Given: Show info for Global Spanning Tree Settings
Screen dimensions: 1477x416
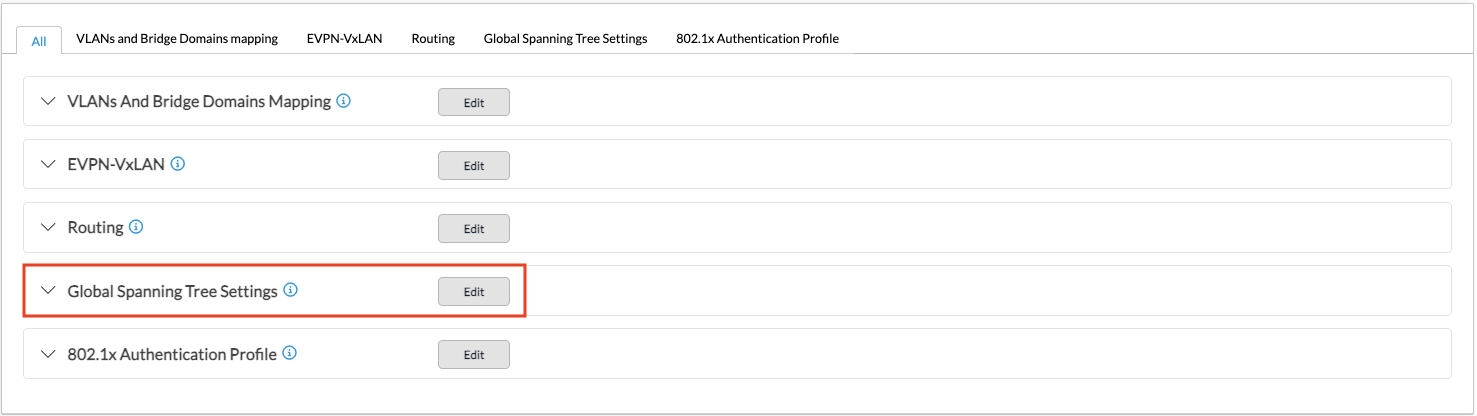Looking at the screenshot, I should click(291, 291).
